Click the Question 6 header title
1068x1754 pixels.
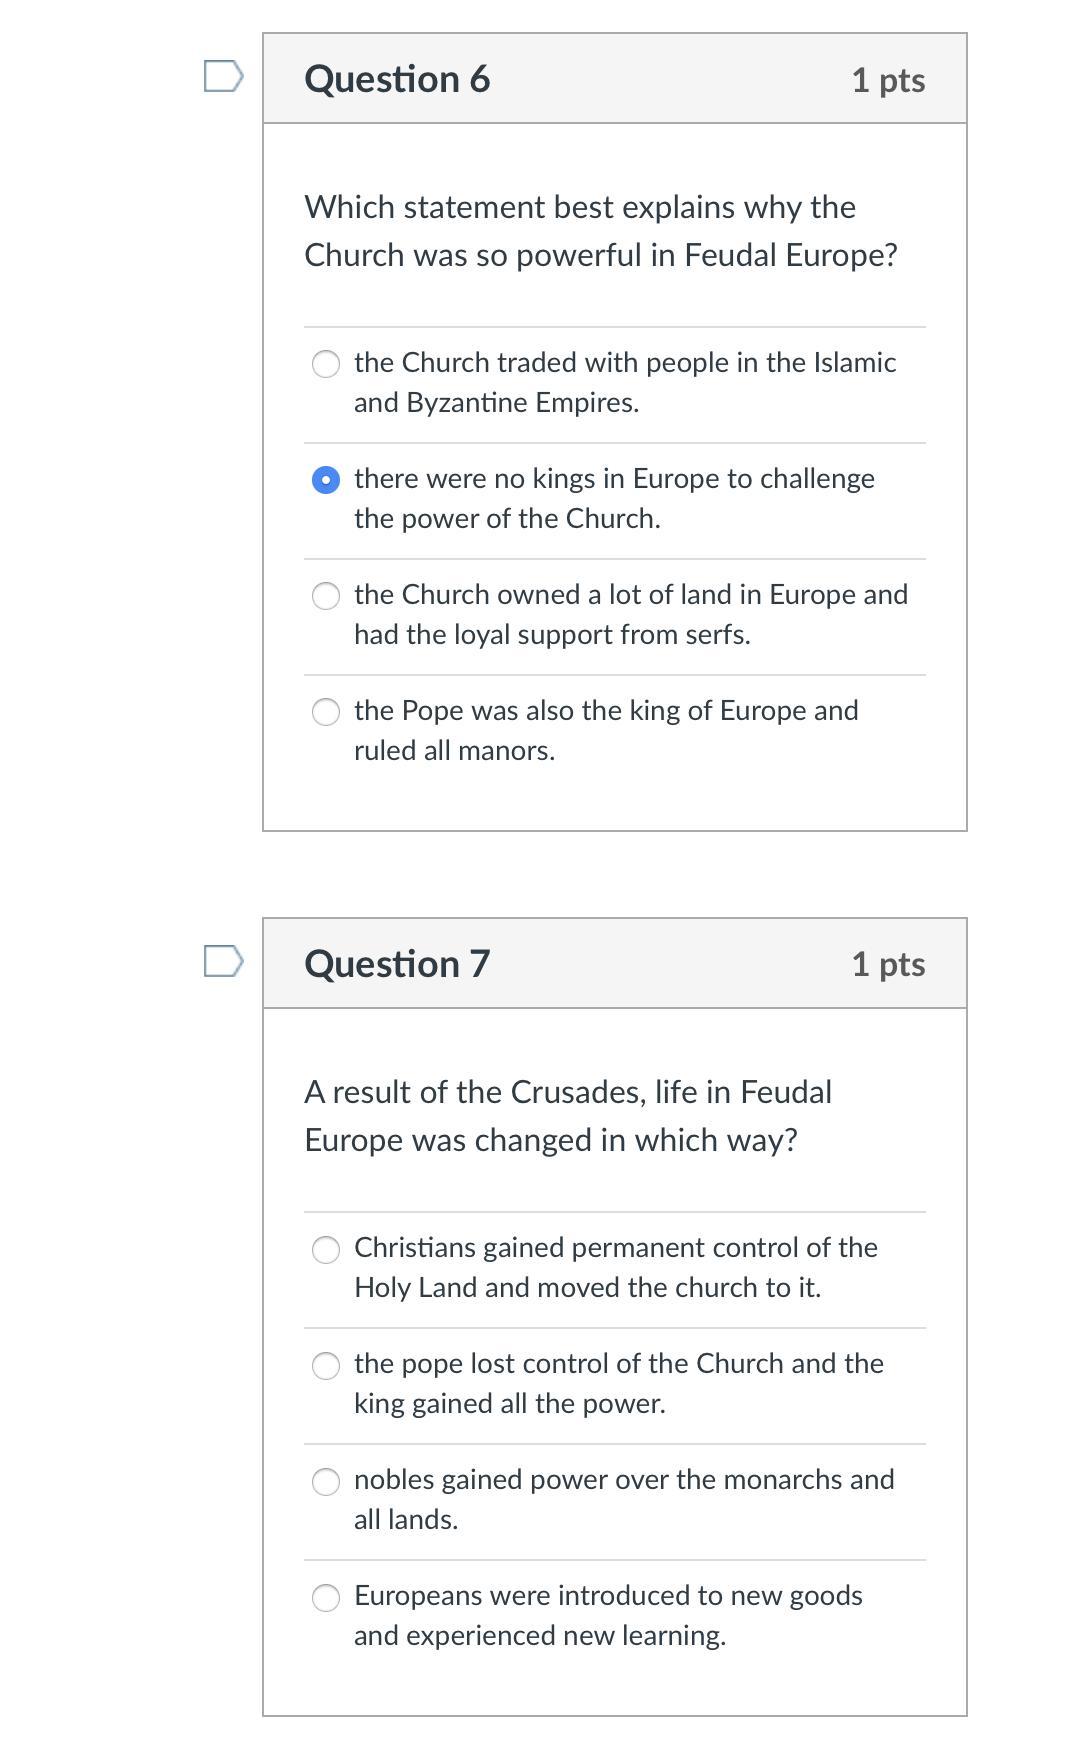pyautogui.click(x=397, y=79)
